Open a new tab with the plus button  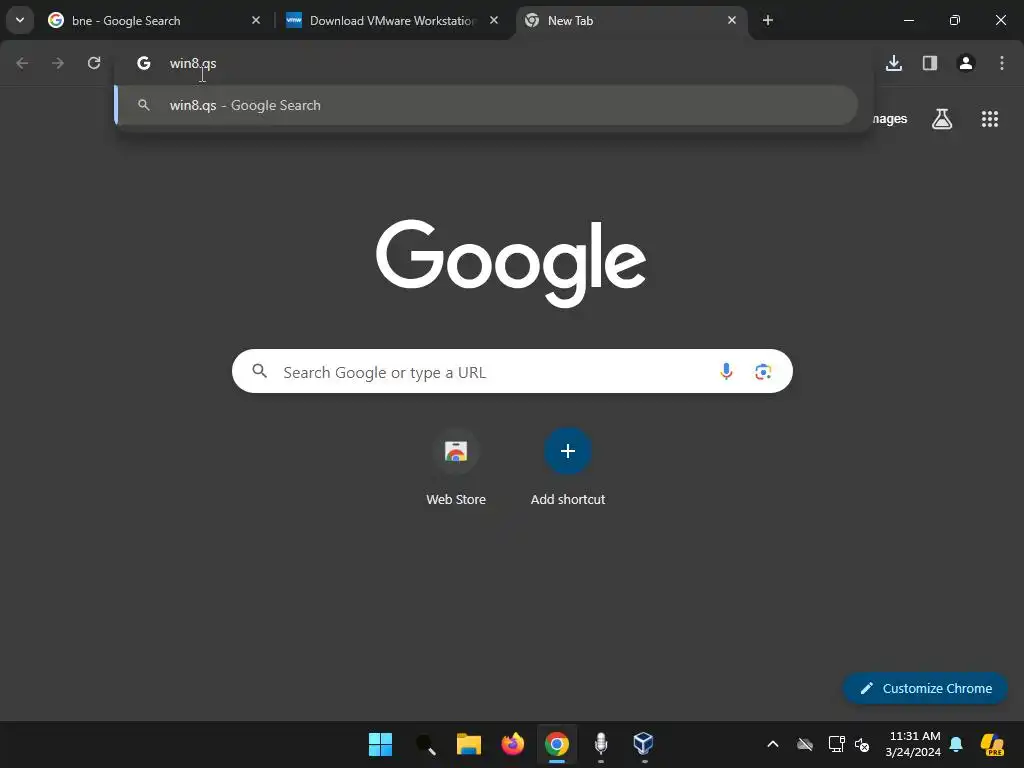click(768, 20)
